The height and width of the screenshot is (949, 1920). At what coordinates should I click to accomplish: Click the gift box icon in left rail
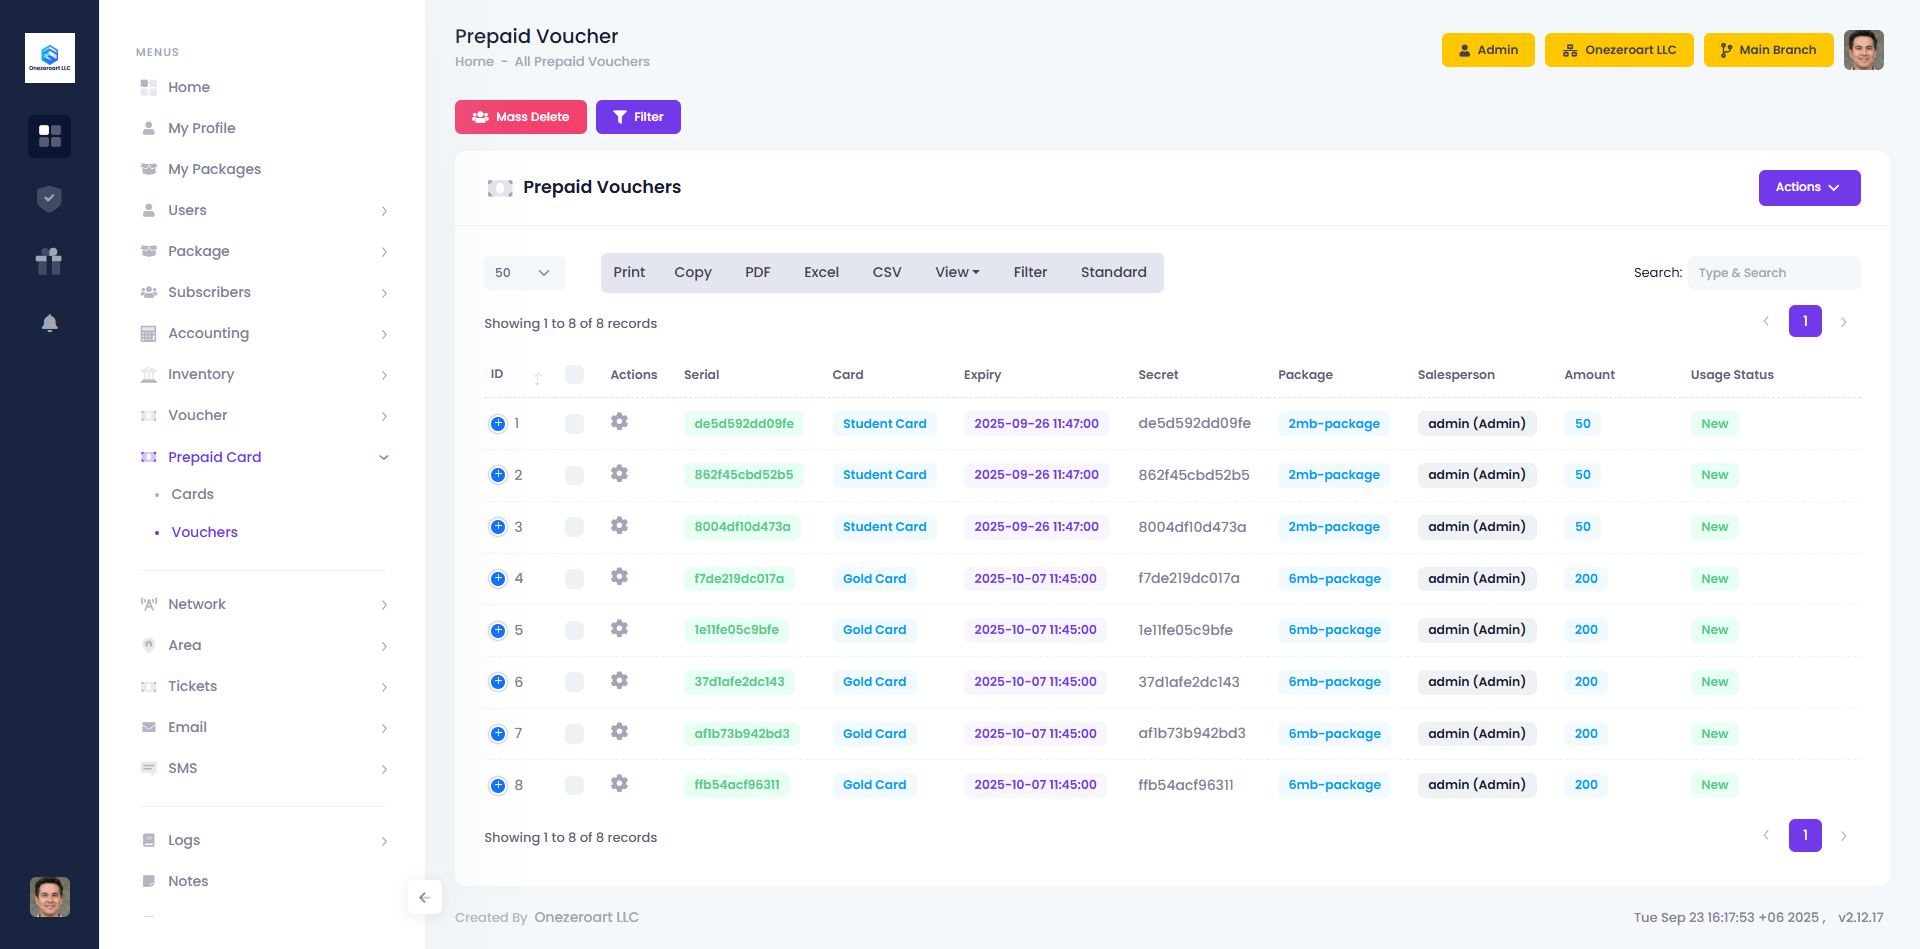(x=49, y=261)
